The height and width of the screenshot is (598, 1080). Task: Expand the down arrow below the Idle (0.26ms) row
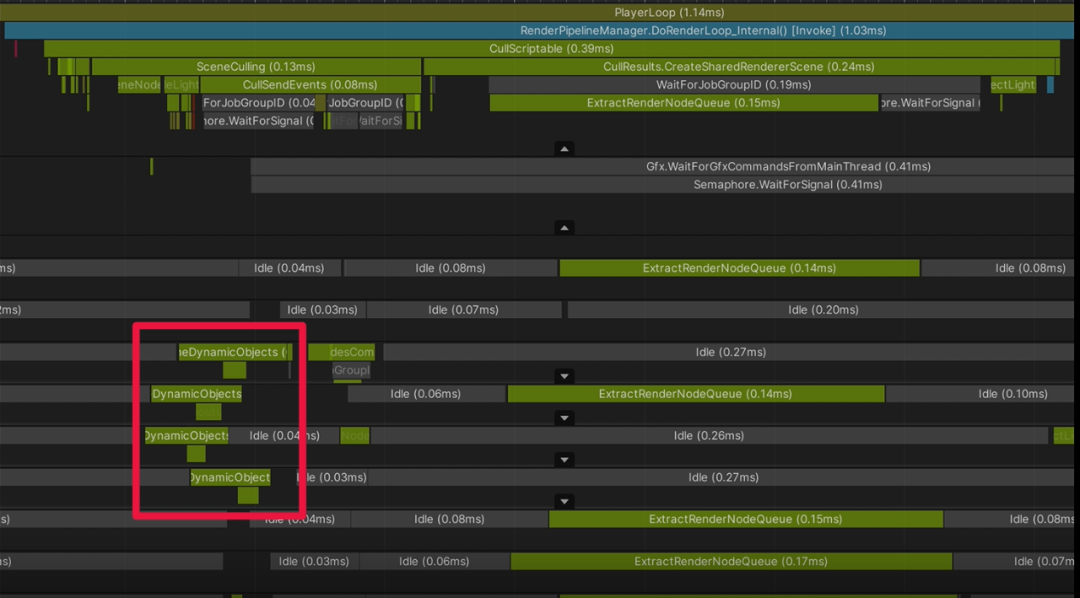(x=564, y=460)
